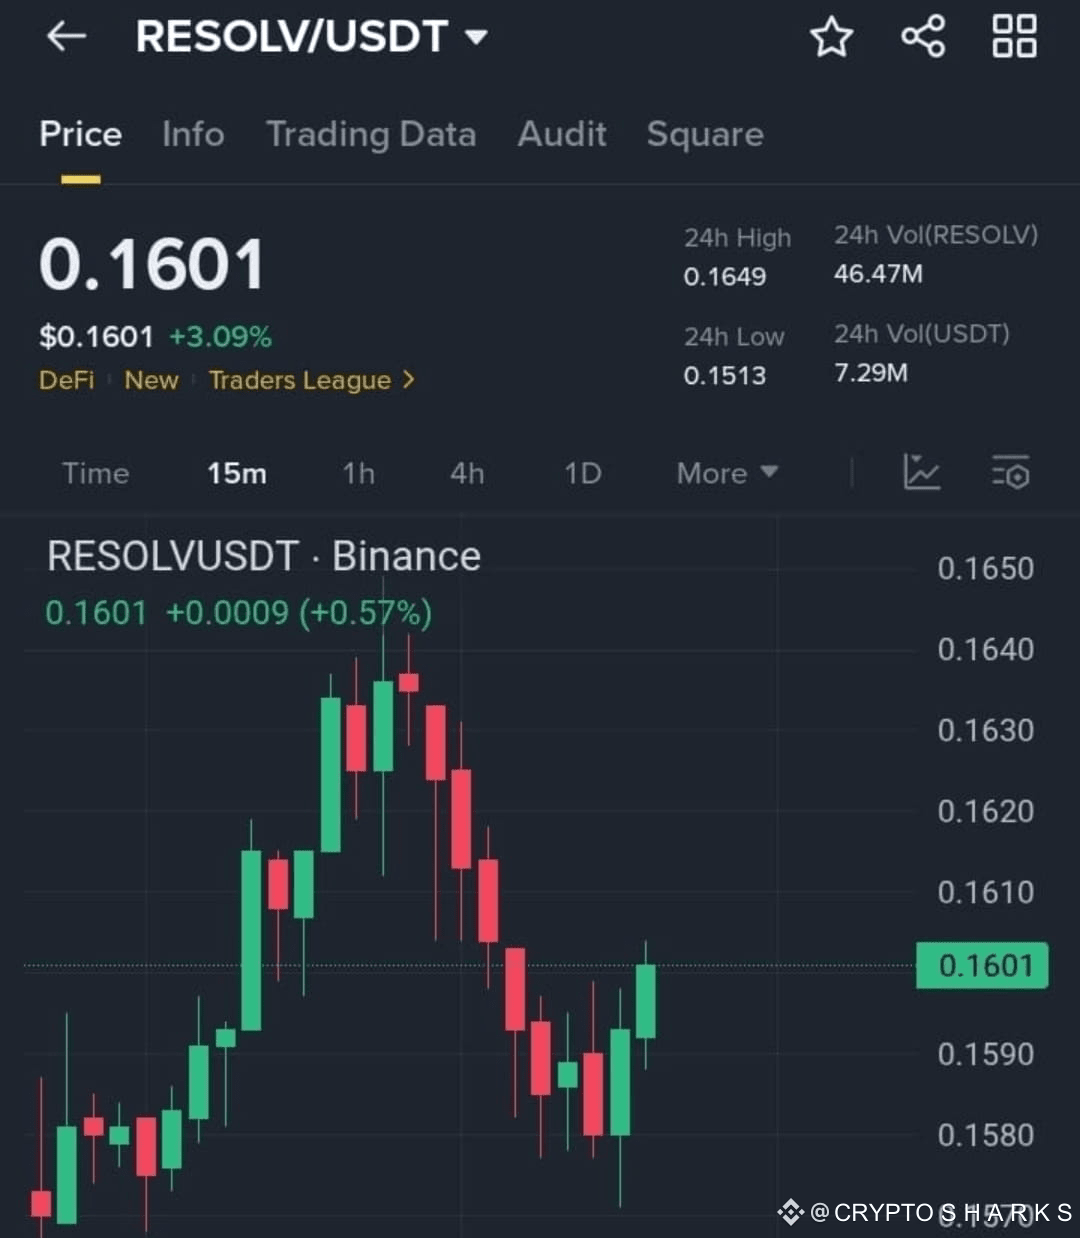Open the Square tab

coord(705,135)
